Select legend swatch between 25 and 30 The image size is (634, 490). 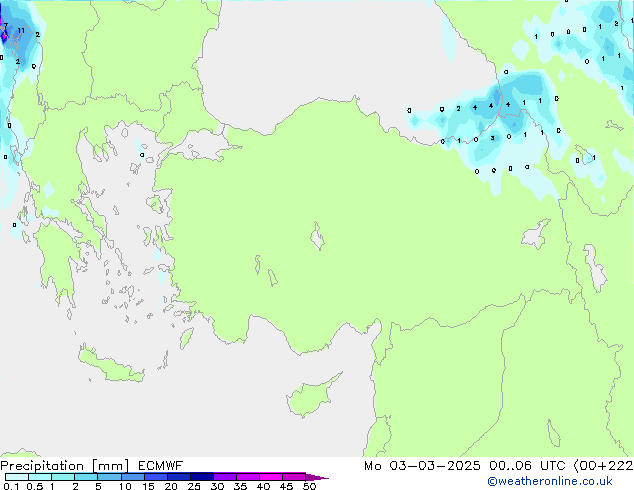202,477
